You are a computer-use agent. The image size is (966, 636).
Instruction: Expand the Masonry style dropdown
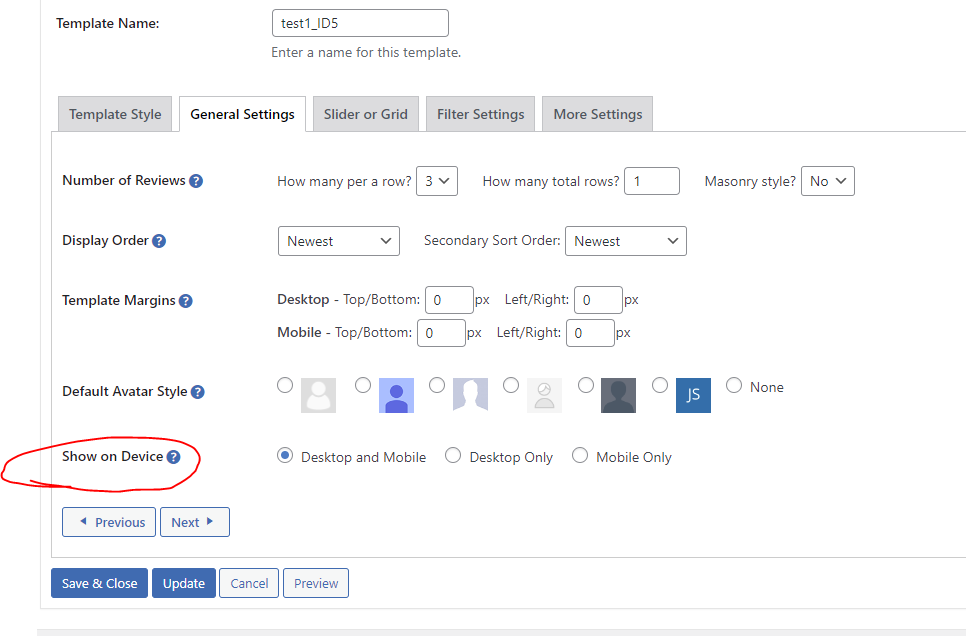pos(827,181)
